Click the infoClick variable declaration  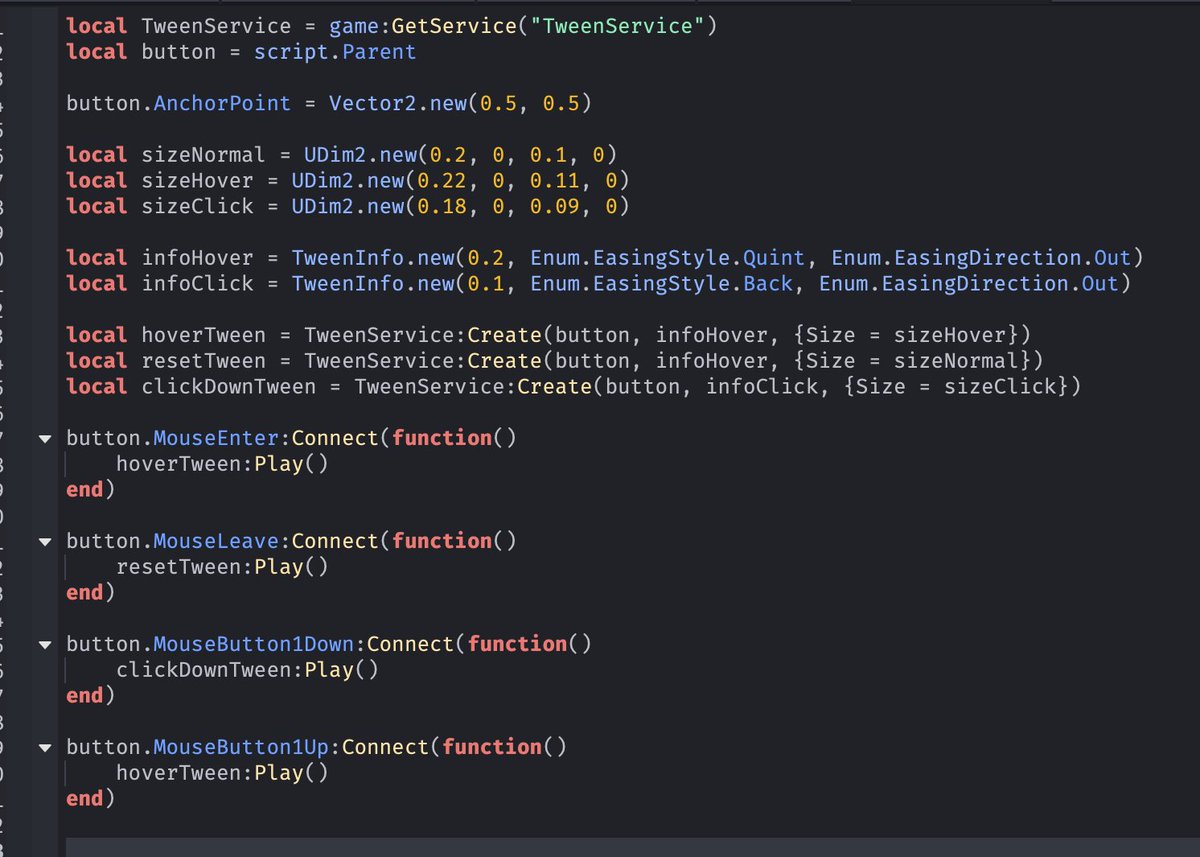coord(198,283)
